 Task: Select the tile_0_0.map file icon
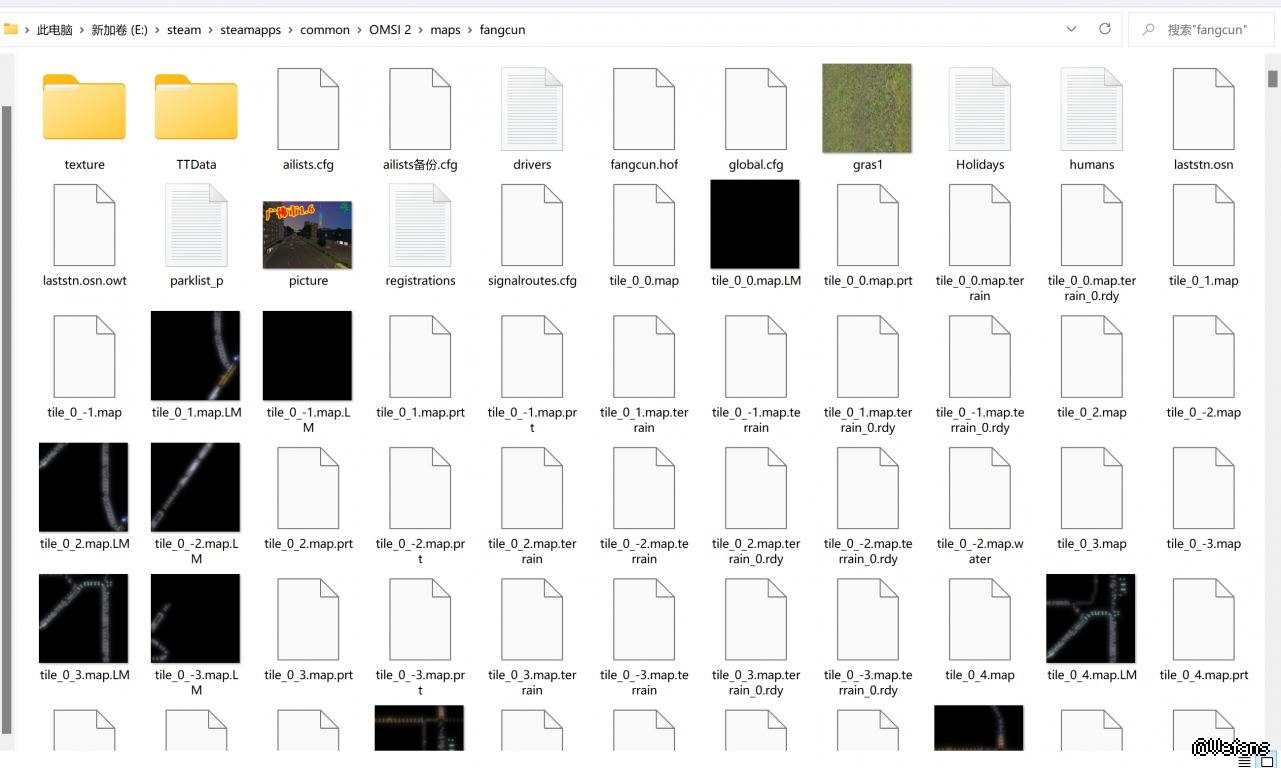click(644, 226)
